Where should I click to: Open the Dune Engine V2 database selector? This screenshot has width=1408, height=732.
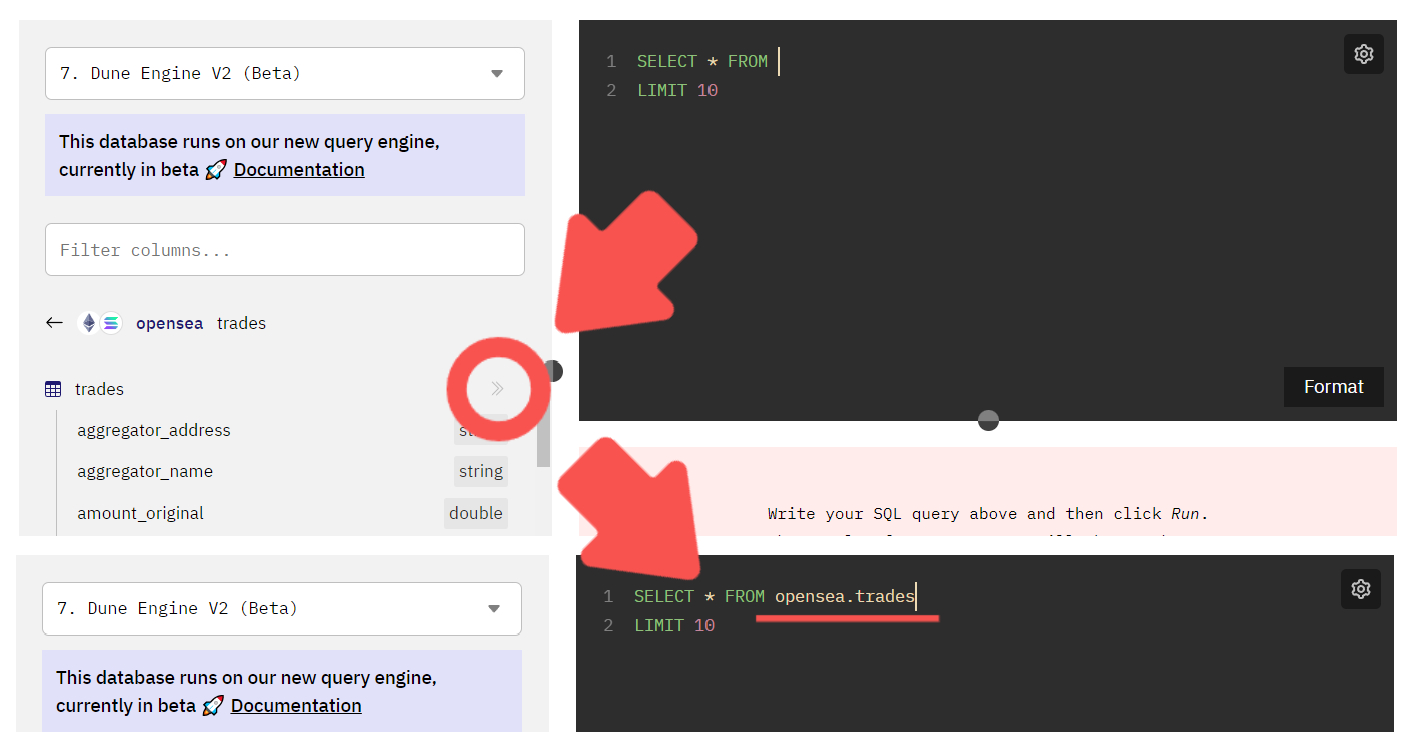click(x=284, y=73)
